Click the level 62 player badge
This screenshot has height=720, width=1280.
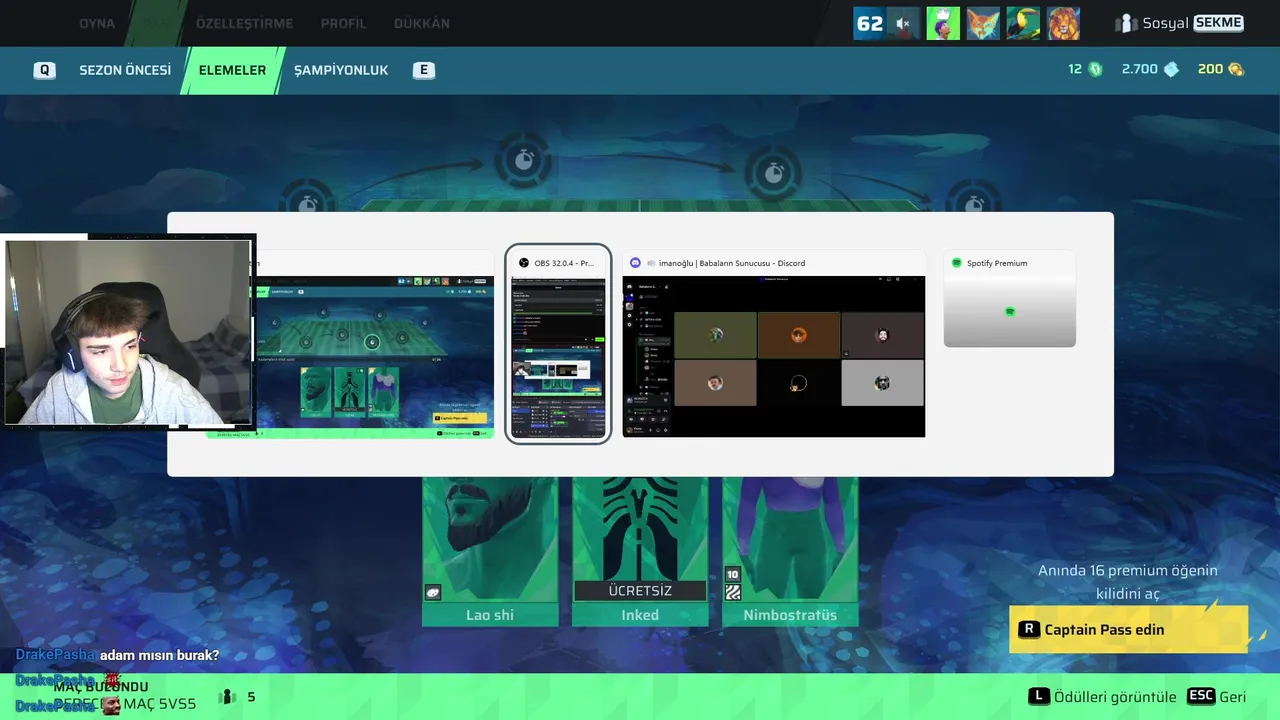point(870,23)
